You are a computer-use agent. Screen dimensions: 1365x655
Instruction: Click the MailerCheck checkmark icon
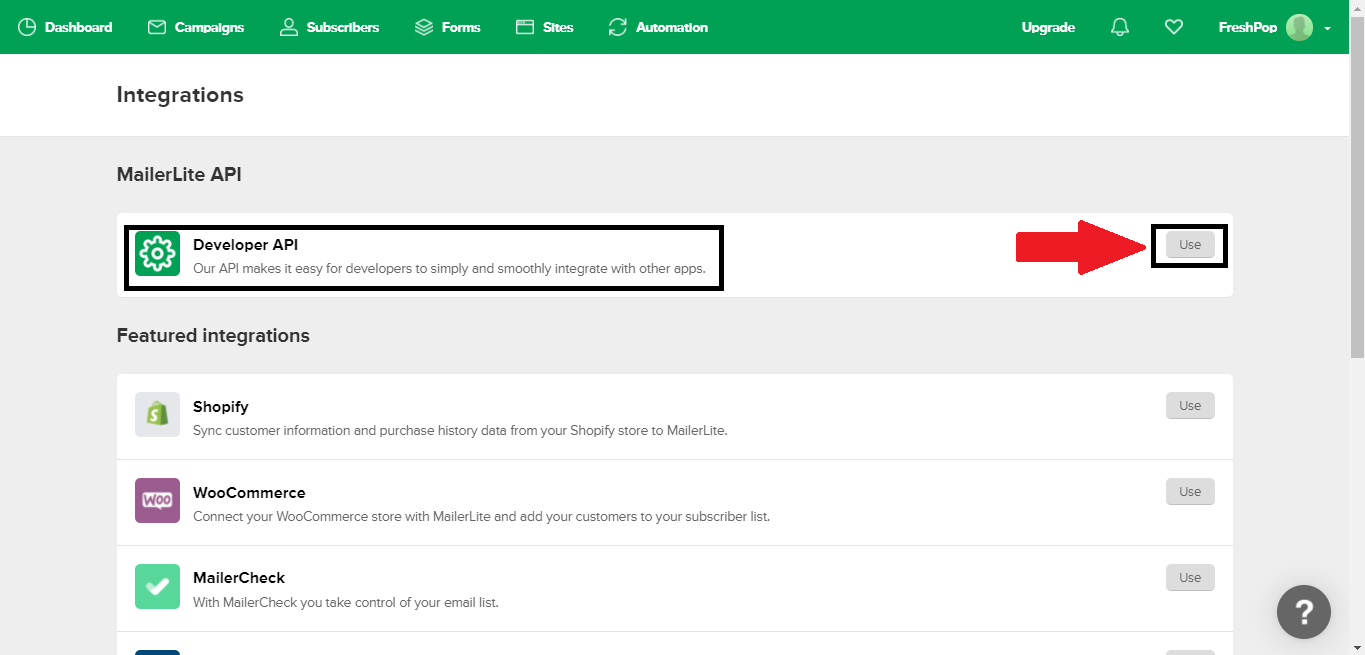point(157,586)
